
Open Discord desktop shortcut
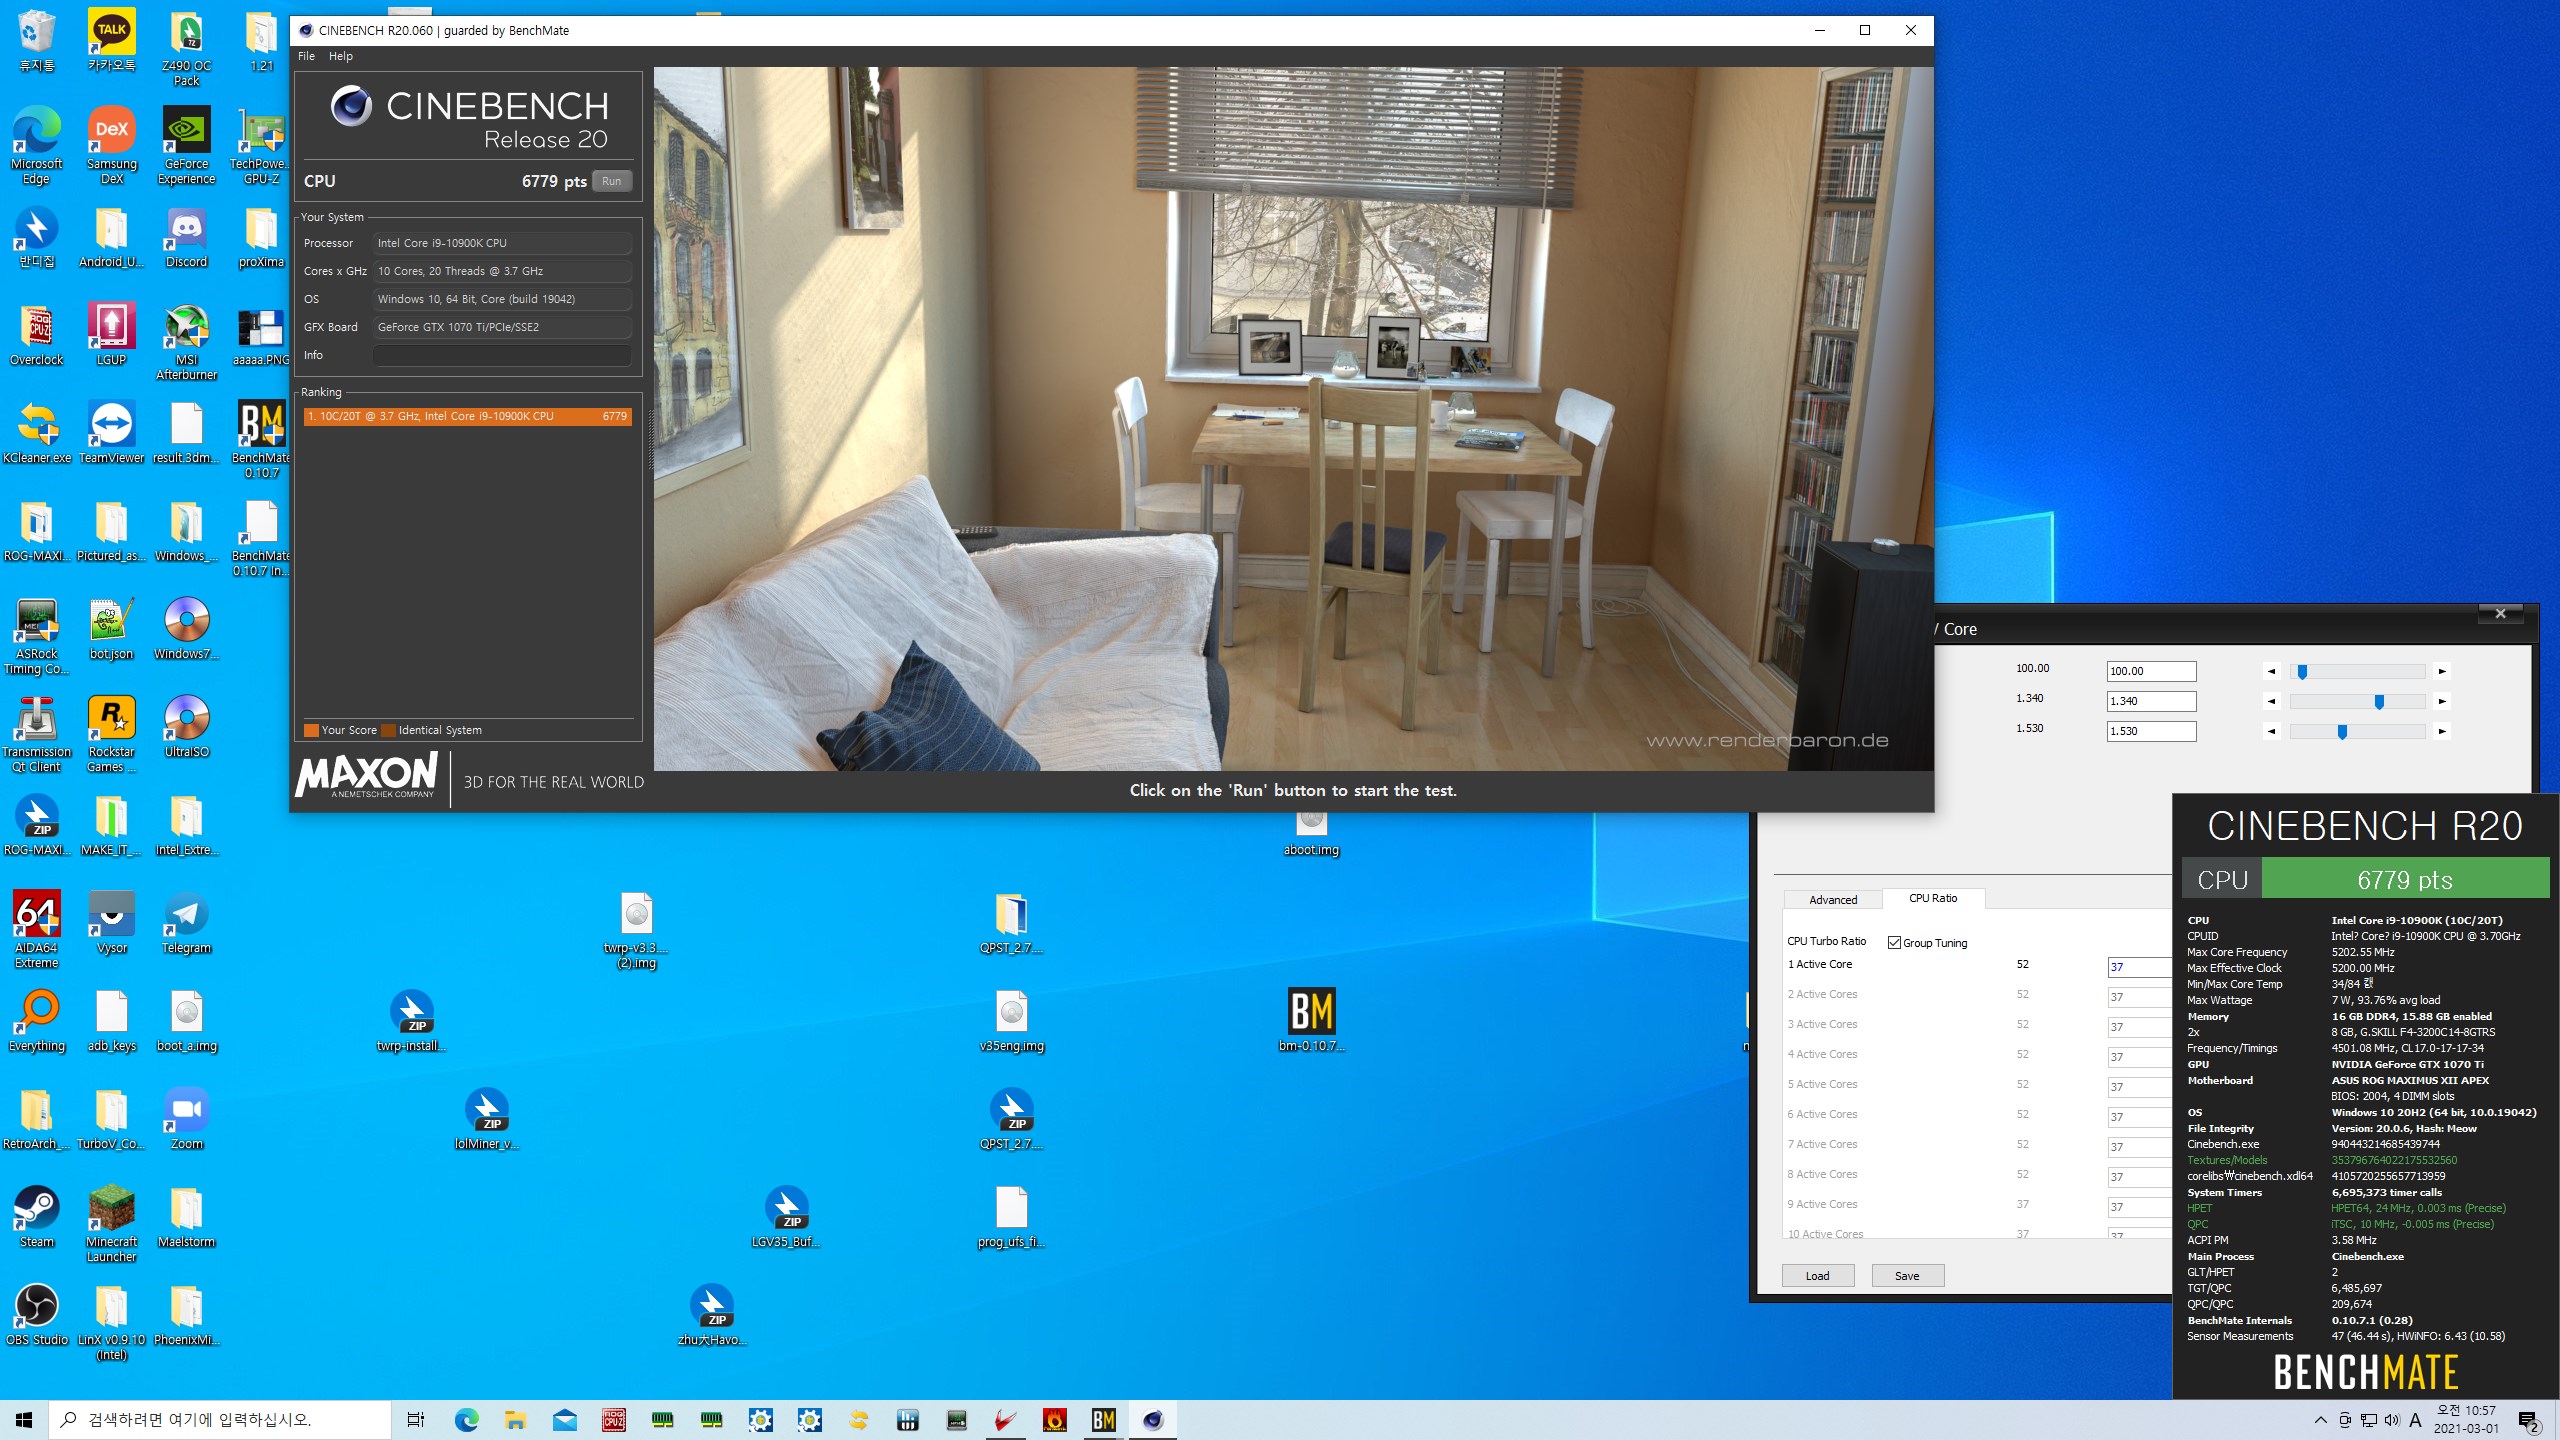tap(186, 239)
